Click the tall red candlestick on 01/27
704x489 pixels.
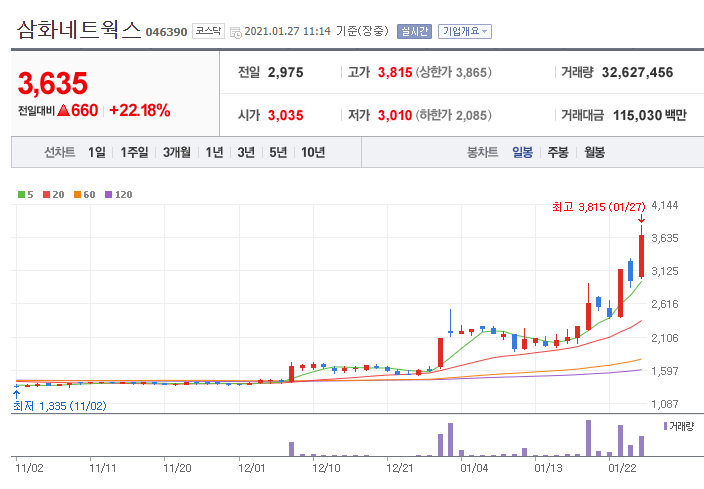click(x=642, y=256)
